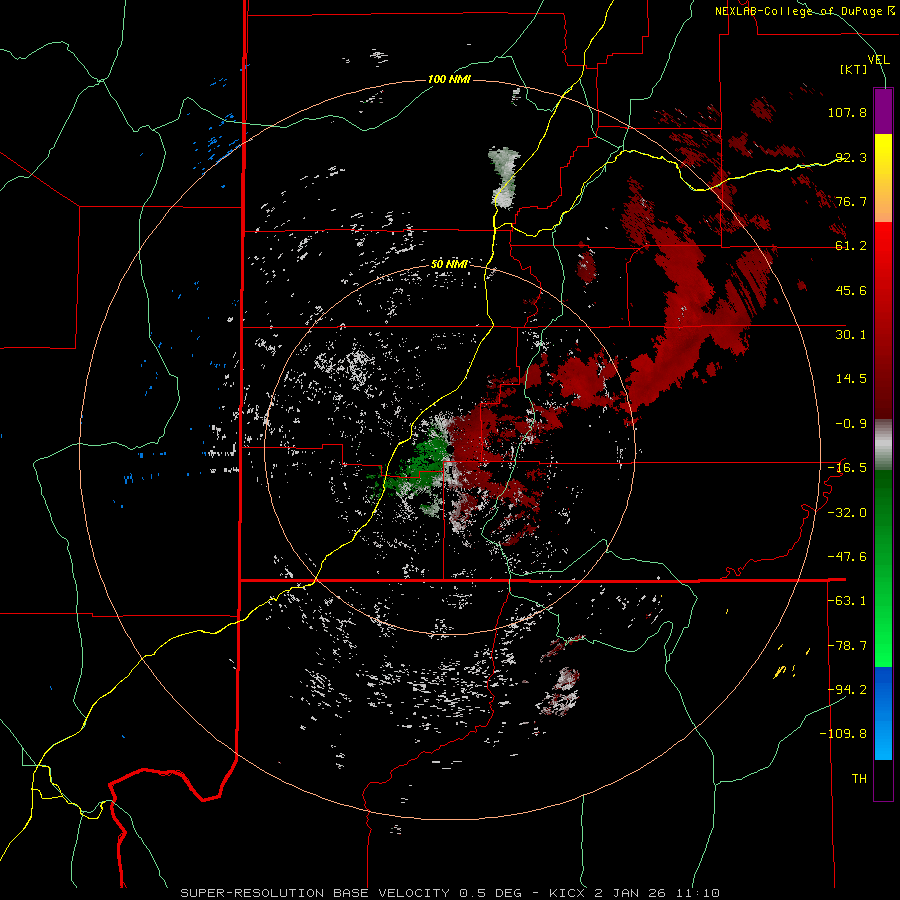The image size is (900, 900).
Task: Click the 2 JAN 26 11:10 timestamp
Action: coord(657,893)
